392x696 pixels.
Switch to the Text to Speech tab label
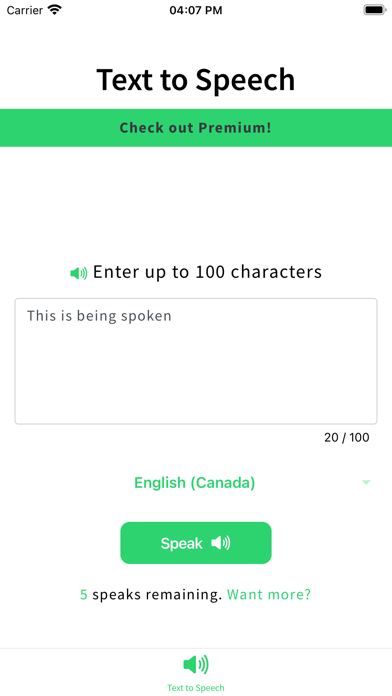click(196, 688)
